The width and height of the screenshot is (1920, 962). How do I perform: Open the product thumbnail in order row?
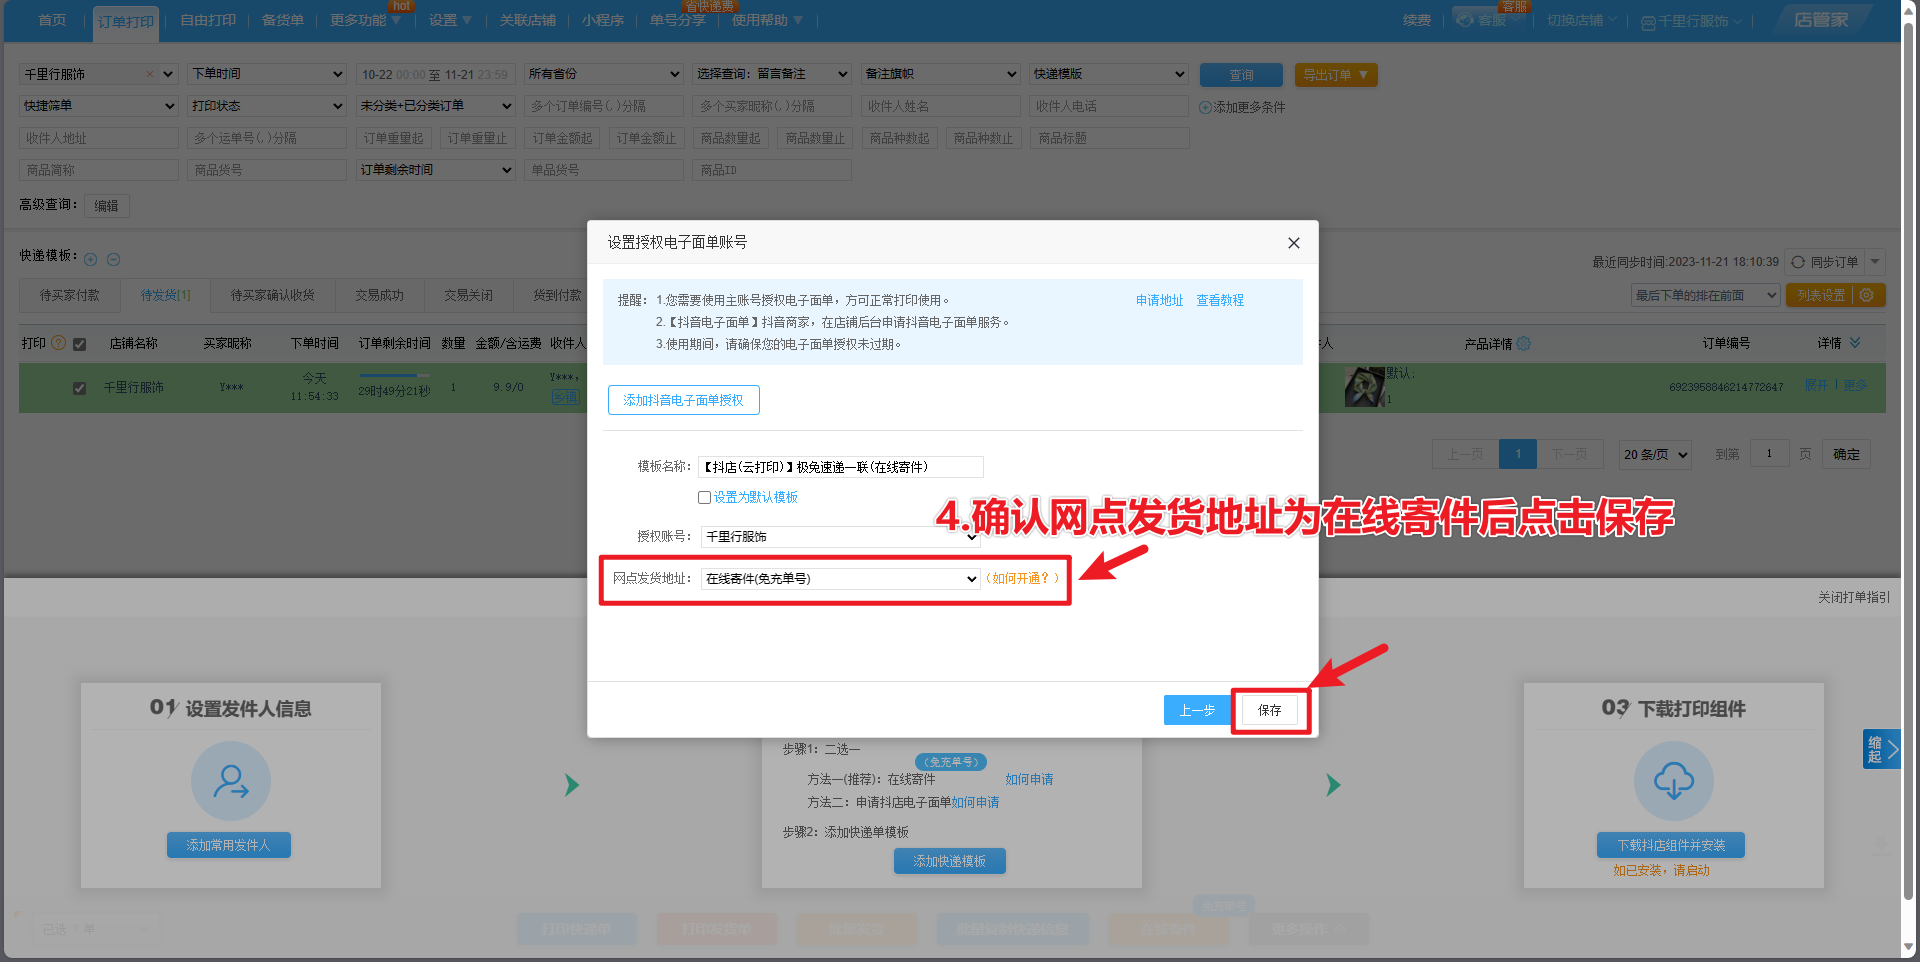tap(1364, 387)
